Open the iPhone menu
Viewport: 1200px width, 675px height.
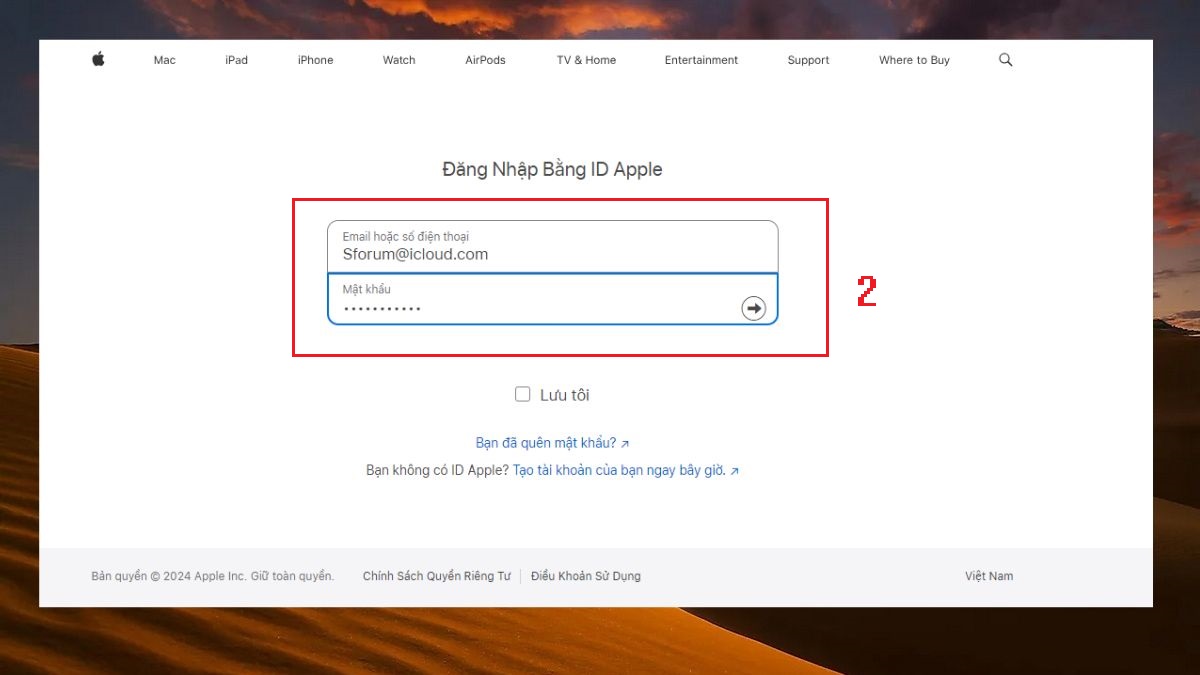click(x=315, y=60)
